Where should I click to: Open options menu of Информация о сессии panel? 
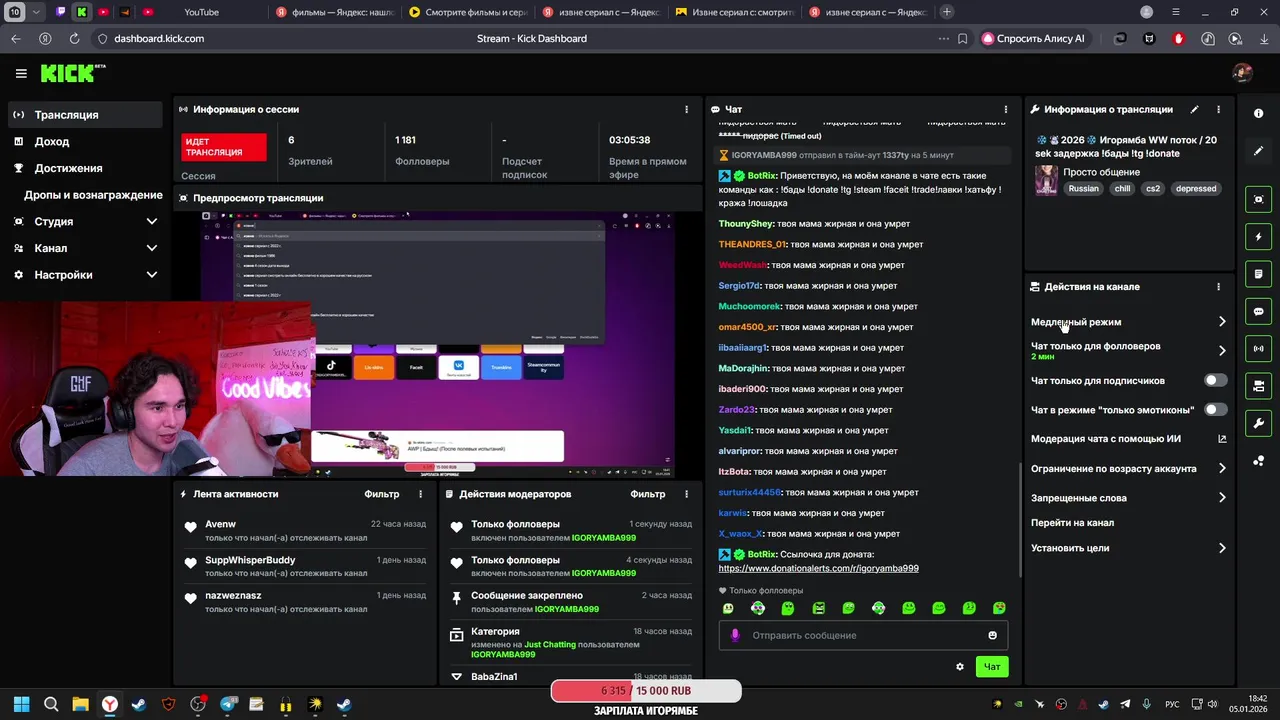686,109
